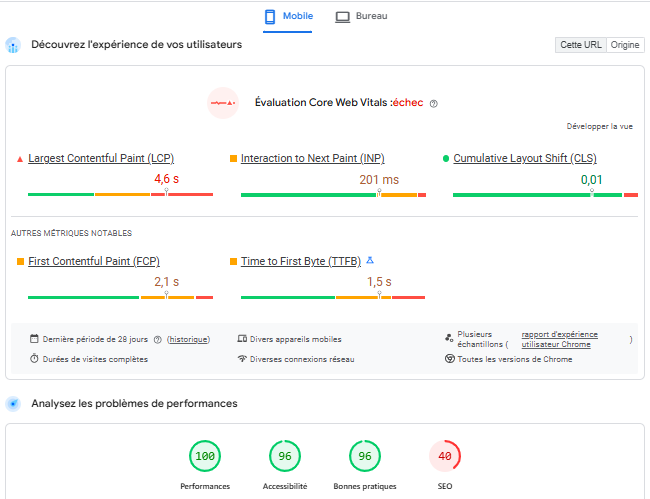The image size is (650, 499).
Task: Click the devices icon beside Divers appareils mobiles
Action: coord(242,339)
